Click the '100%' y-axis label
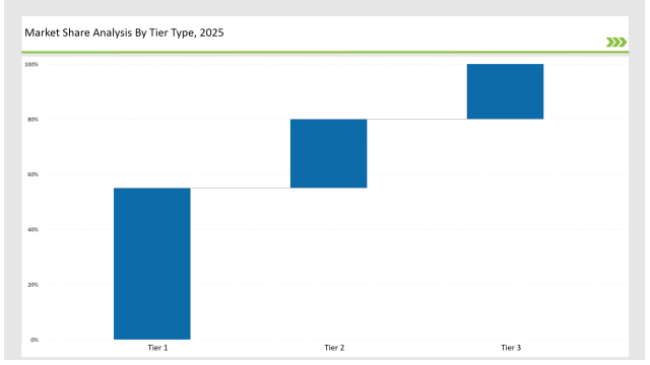Screen dimensions: 650x365 [32, 64]
